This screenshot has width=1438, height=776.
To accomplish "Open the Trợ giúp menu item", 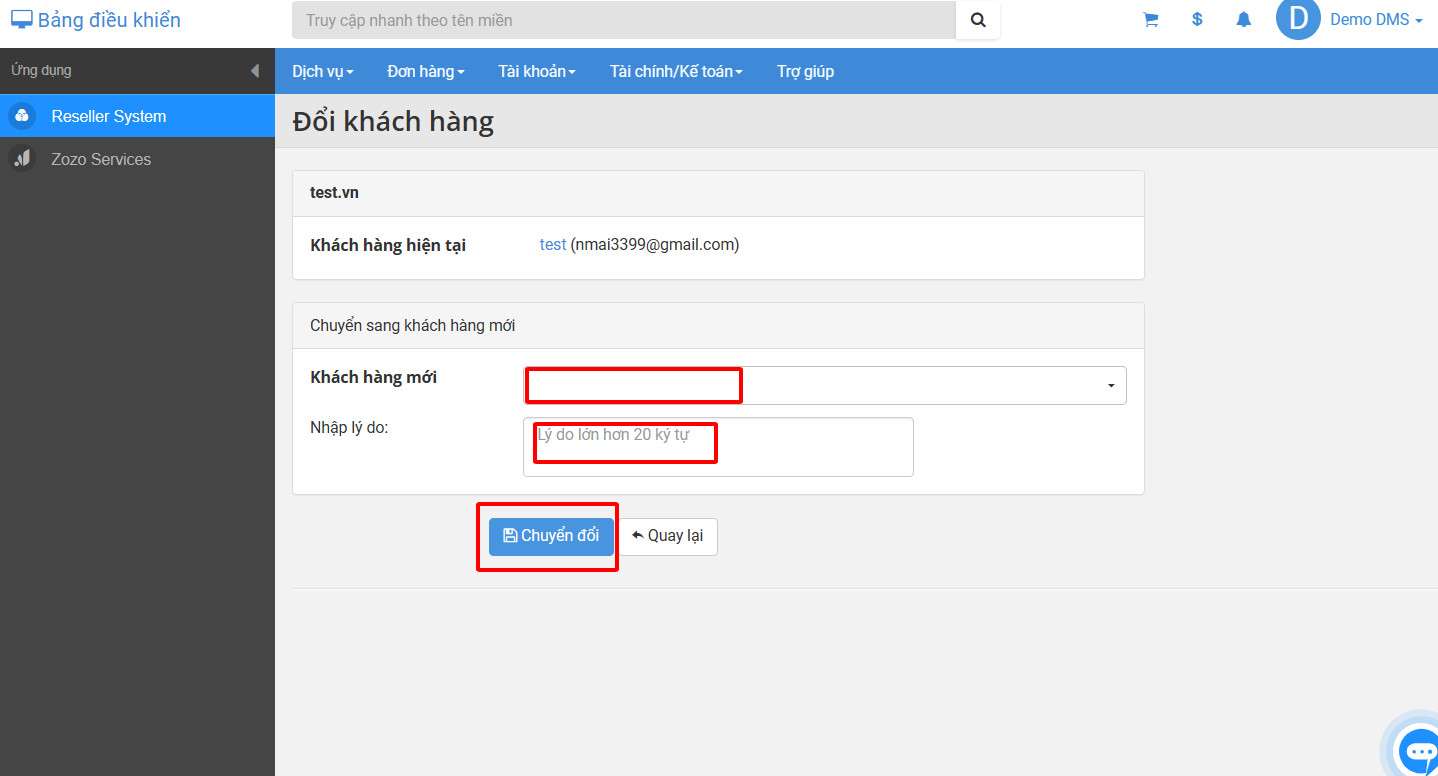I will point(805,71).
